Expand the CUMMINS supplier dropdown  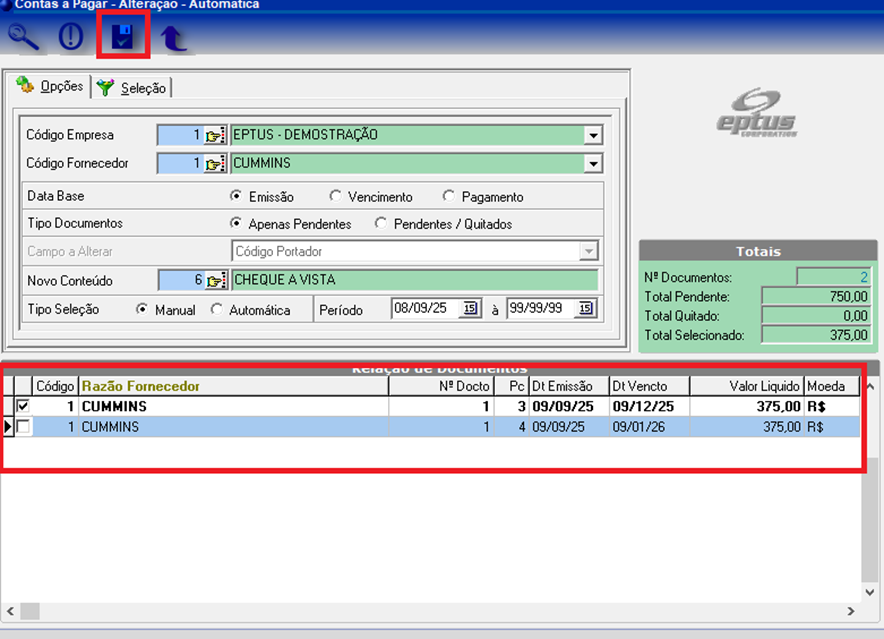click(x=593, y=163)
